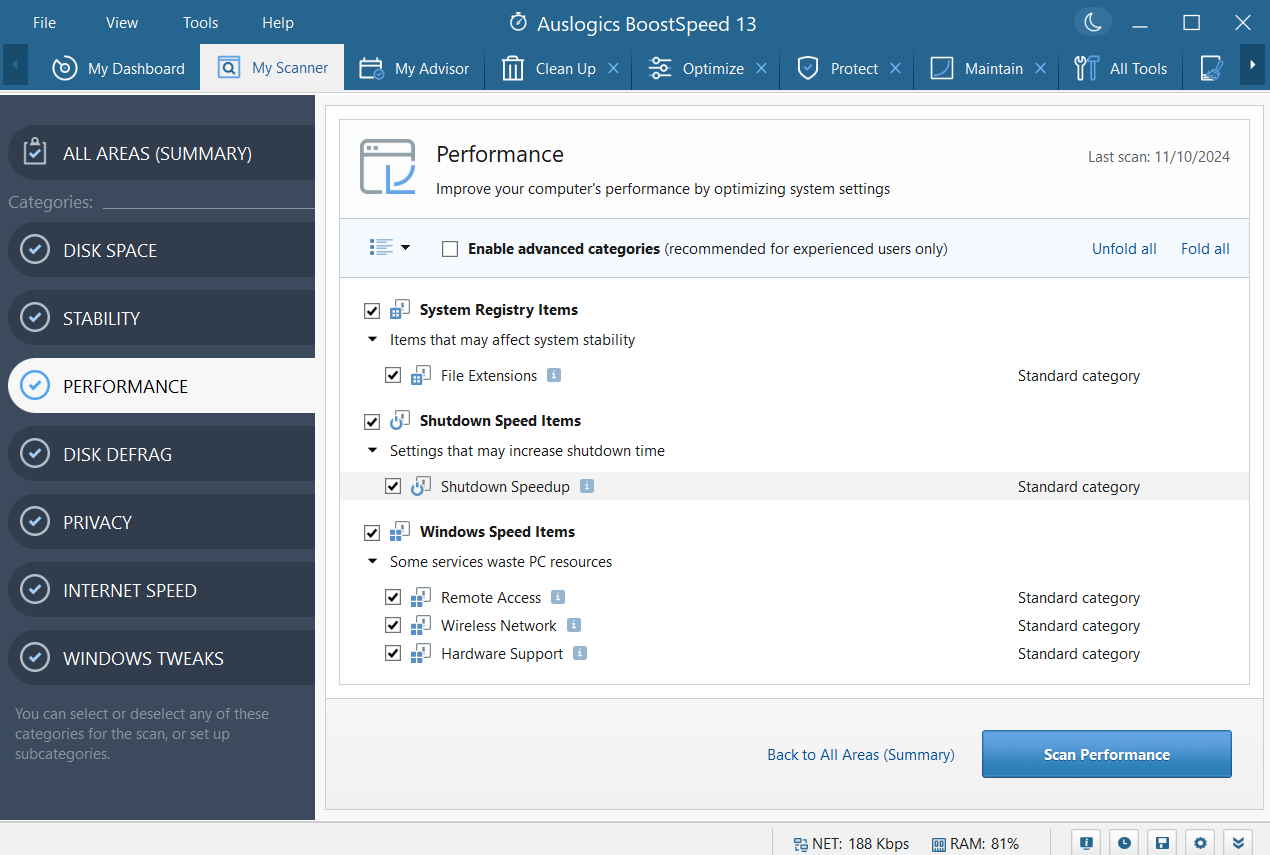
Task: Click double-chevron expand icon in status bar
Action: point(1238,842)
